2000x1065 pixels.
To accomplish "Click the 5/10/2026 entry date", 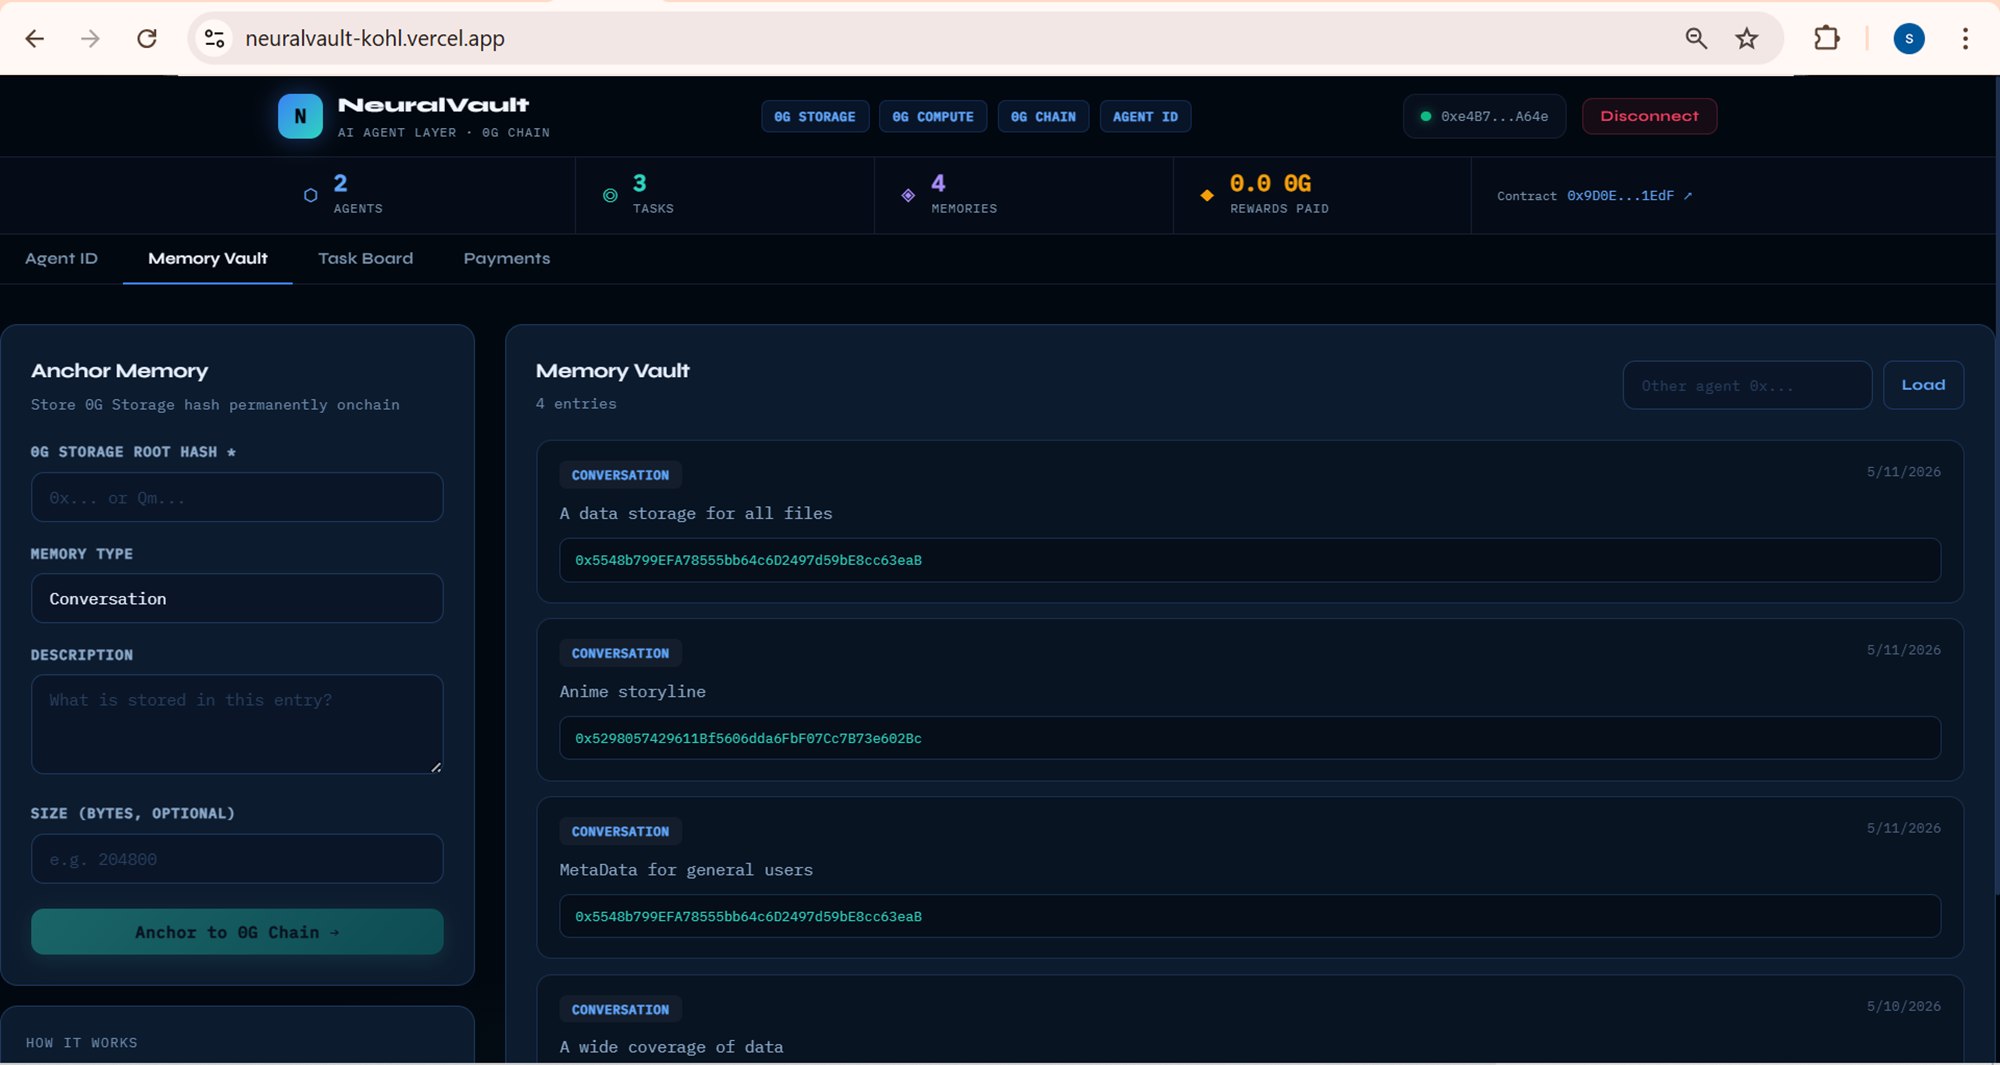I will (x=1903, y=1006).
